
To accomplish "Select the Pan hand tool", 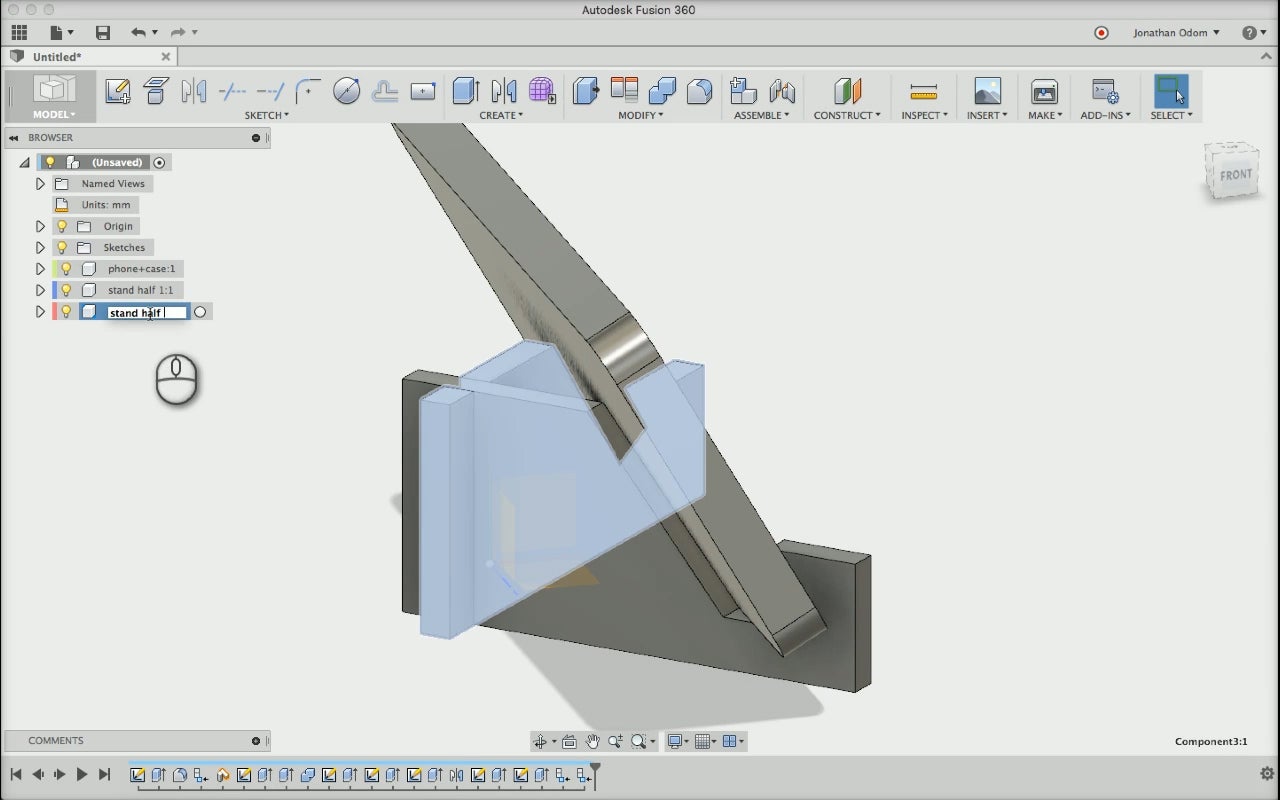I will [592, 741].
